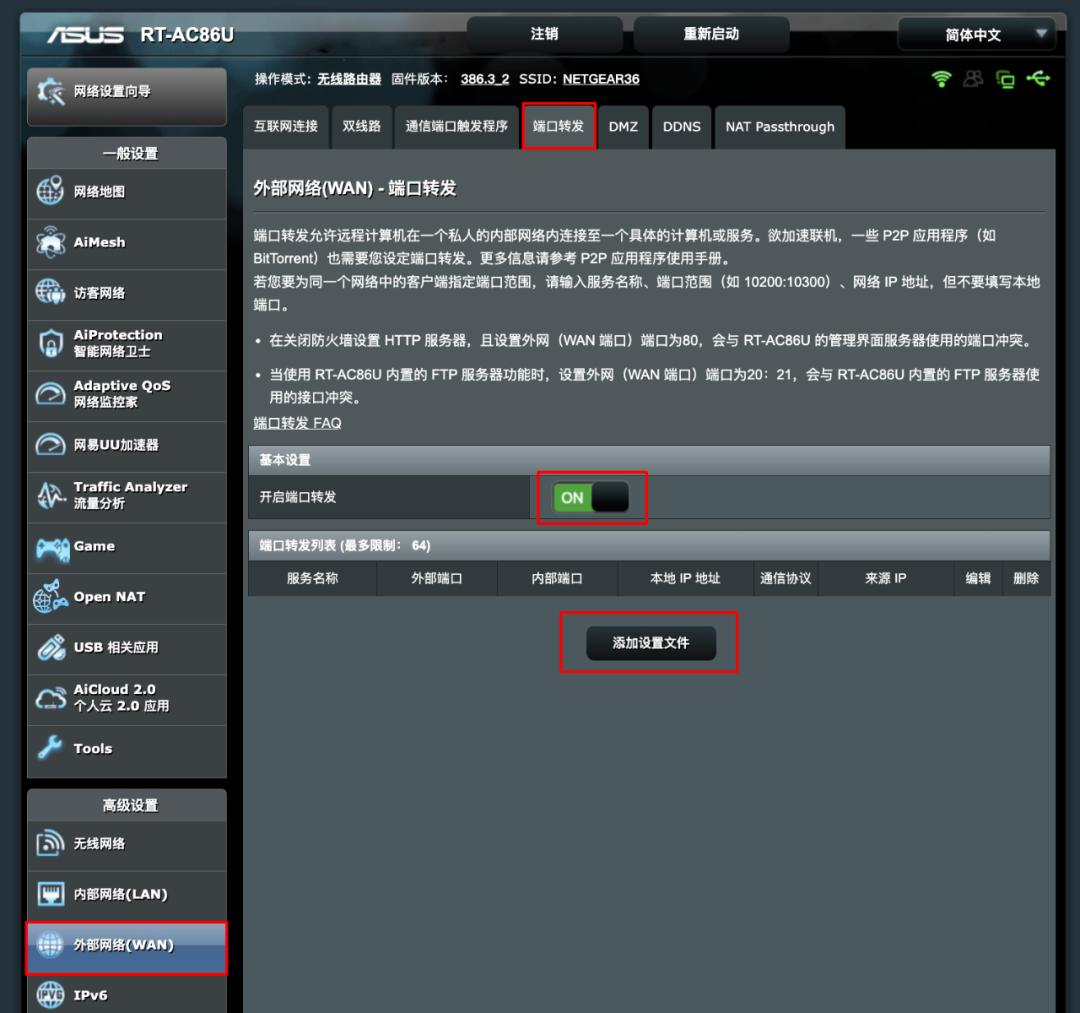This screenshot has width=1080, height=1013.
Task: Open the Game controller icon
Action: pyautogui.click(x=52, y=549)
